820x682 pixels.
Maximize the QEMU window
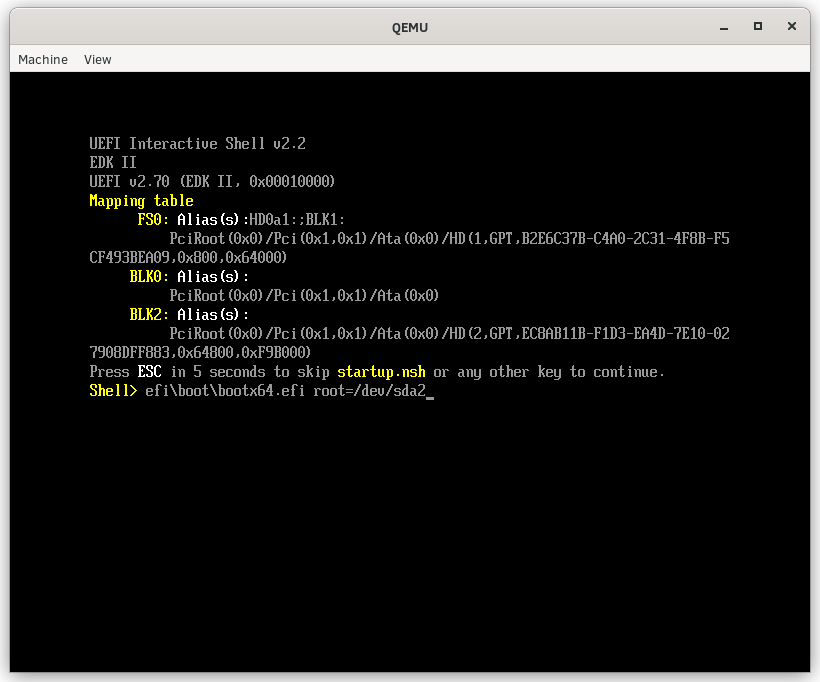point(758,26)
